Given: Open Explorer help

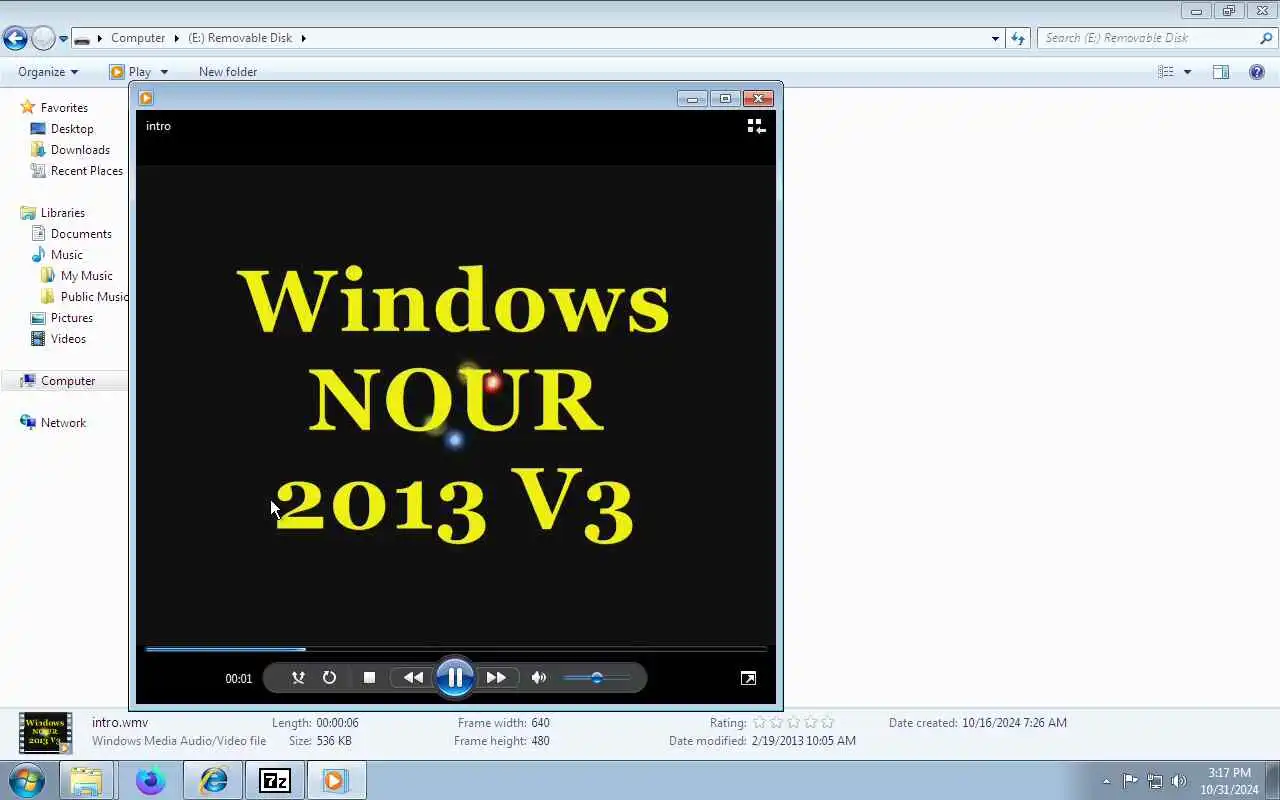Looking at the screenshot, I should (1257, 72).
